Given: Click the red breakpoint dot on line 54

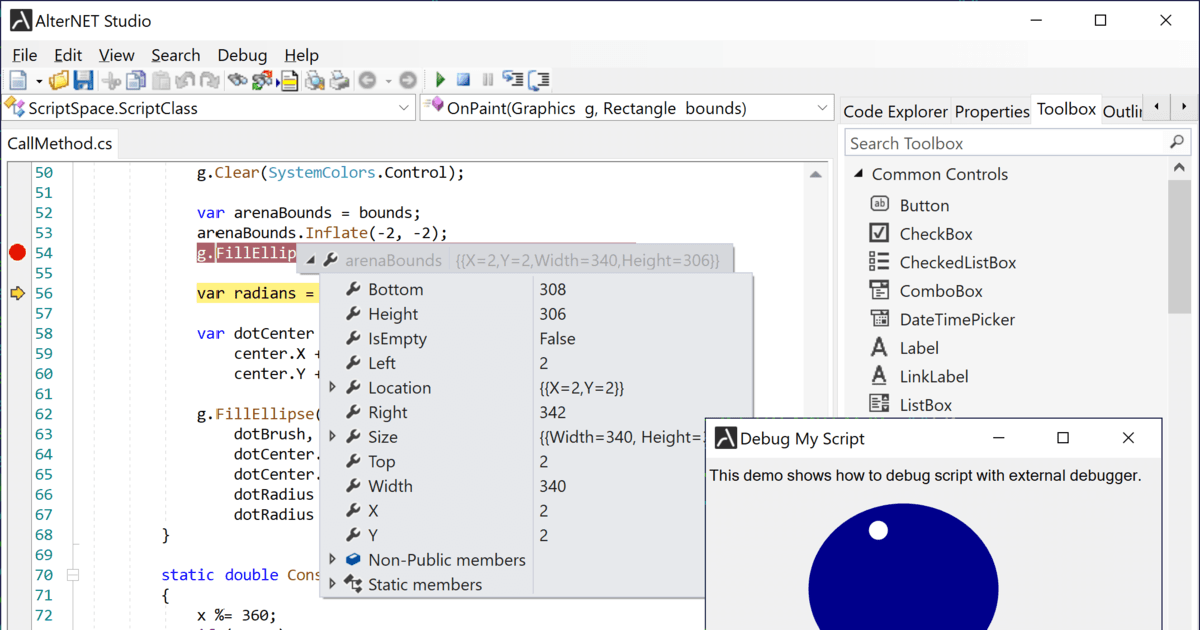Looking at the screenshot, I should click(16, 253).
